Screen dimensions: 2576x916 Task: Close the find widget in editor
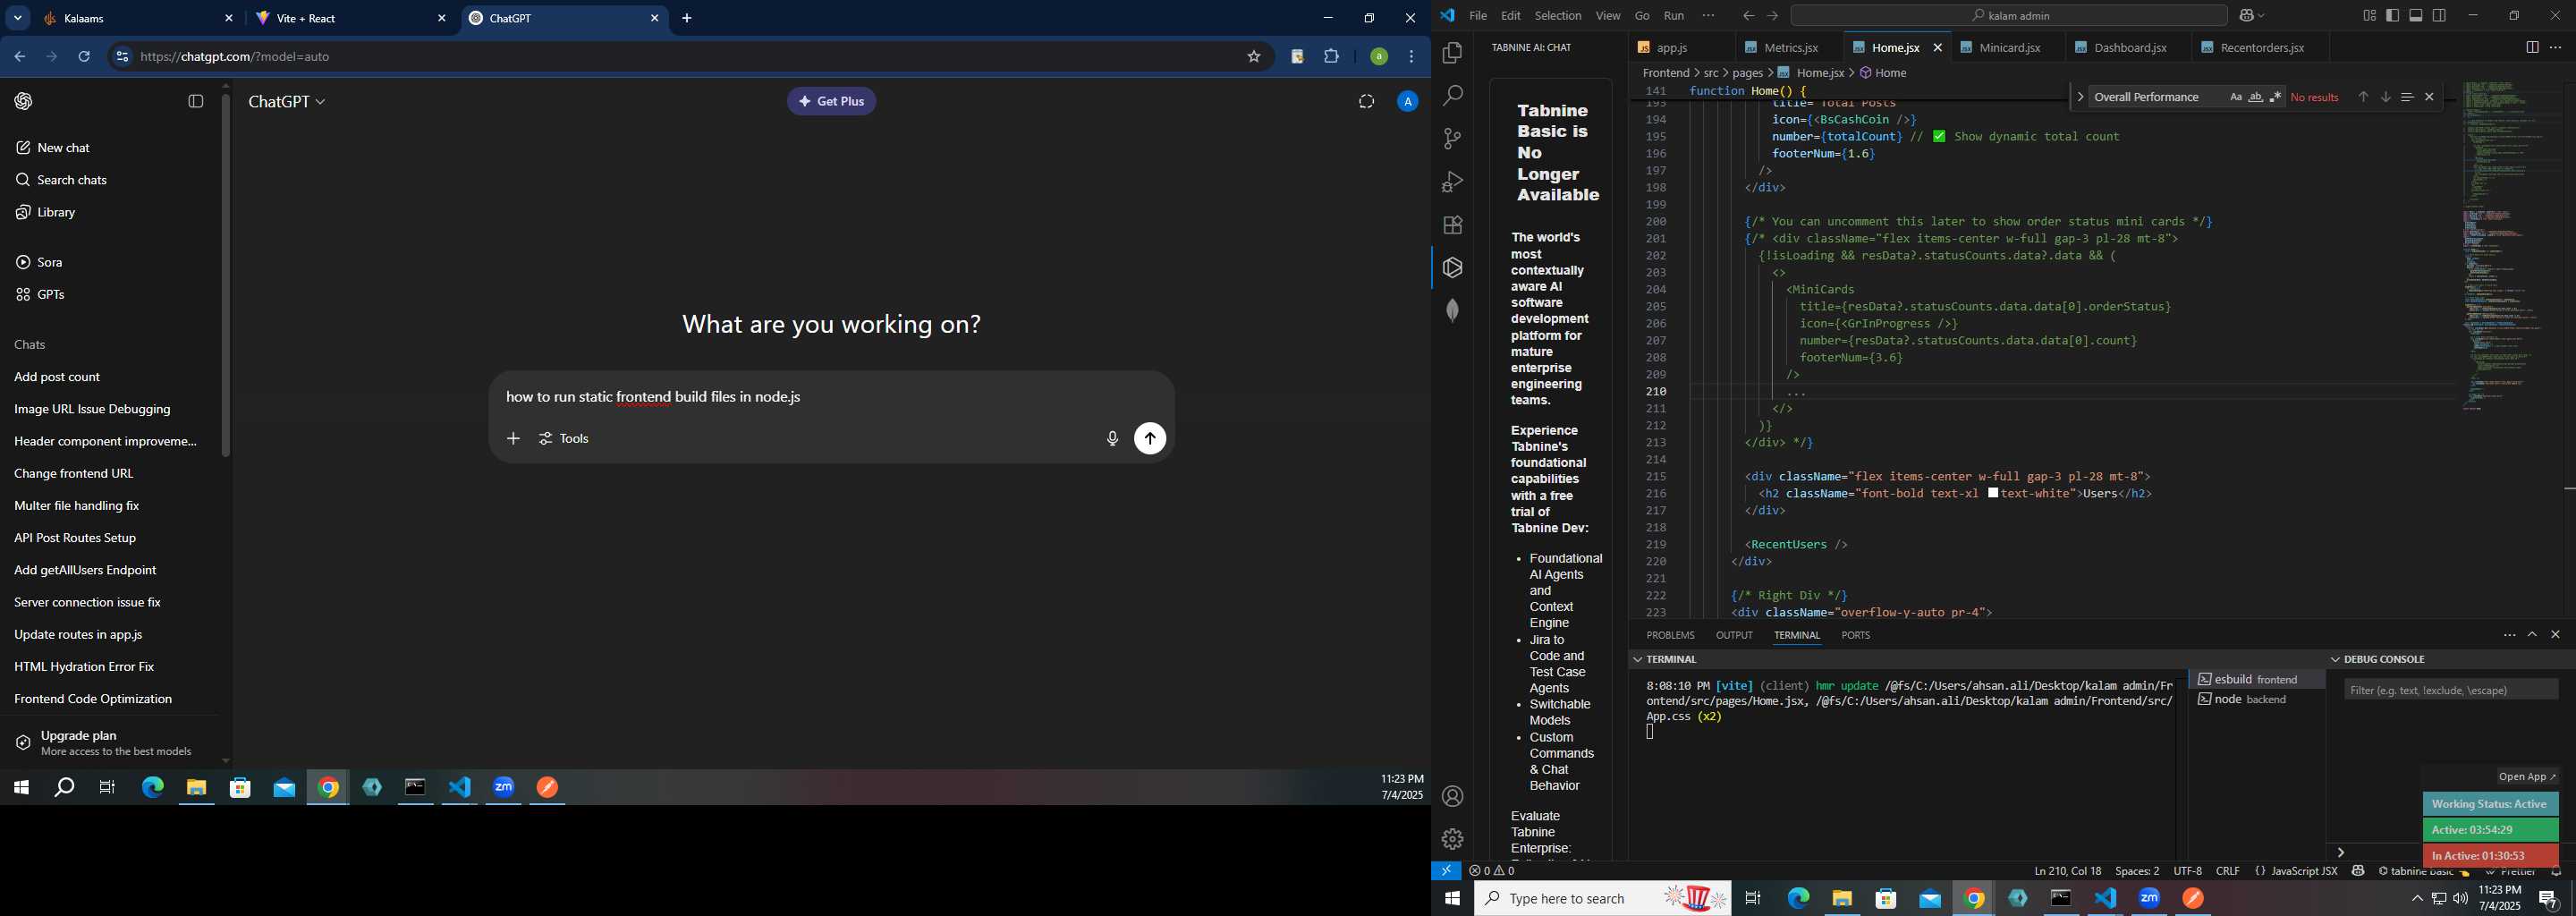click(2429, 97)
